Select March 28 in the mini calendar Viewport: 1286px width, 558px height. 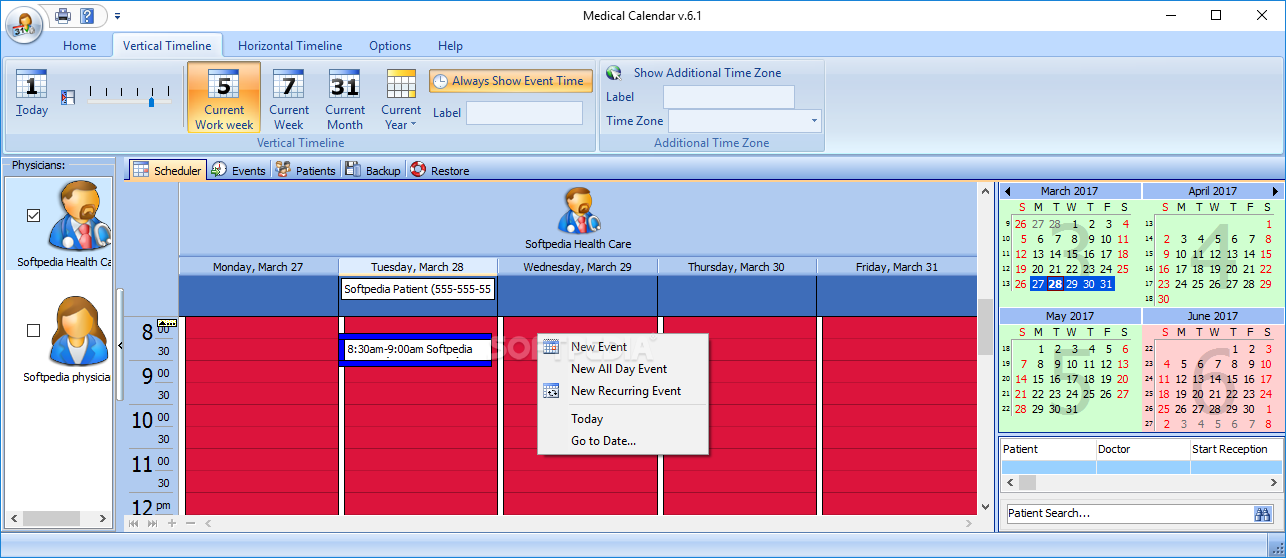pyautogui.click(x=1054, y=284)
